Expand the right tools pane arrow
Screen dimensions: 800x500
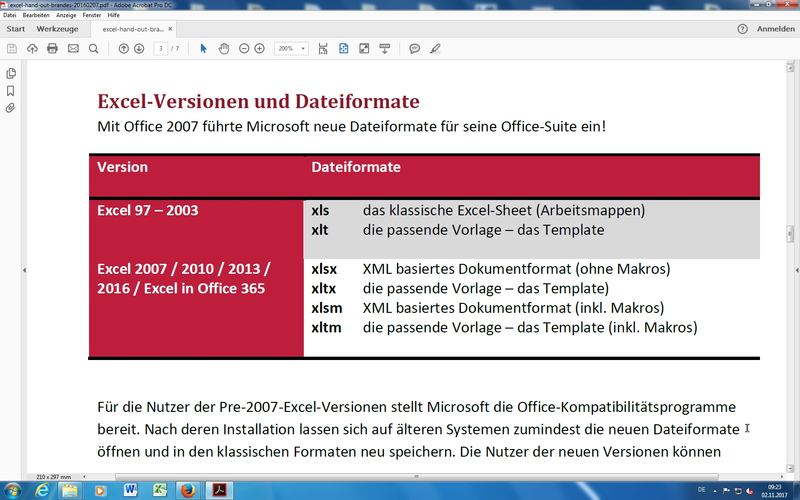click(797, 270)
